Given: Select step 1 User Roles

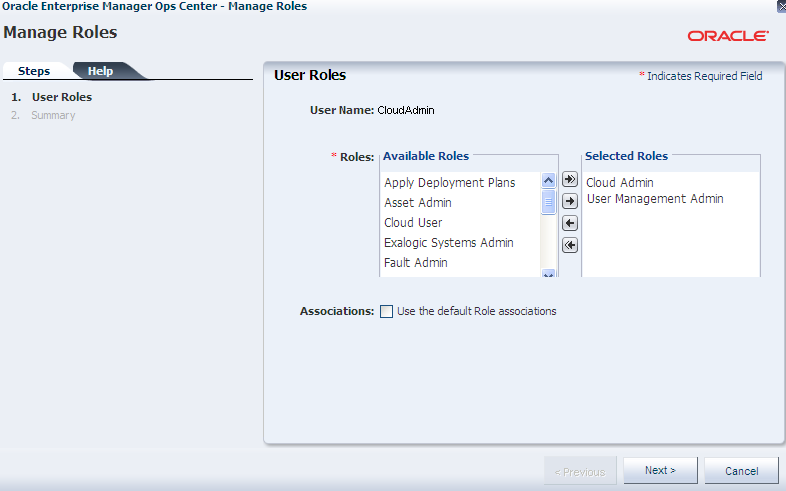Looking at the screenshot, I should point(62,97).
